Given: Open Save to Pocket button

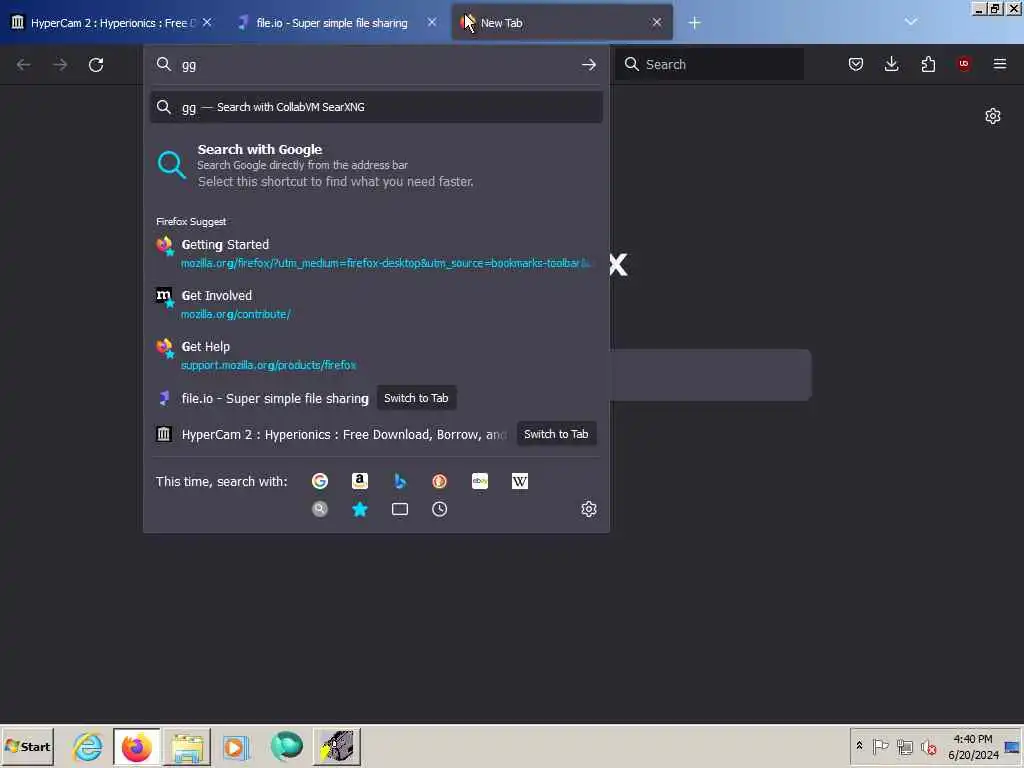Looking at the screenshot, I should pos(856,64).
